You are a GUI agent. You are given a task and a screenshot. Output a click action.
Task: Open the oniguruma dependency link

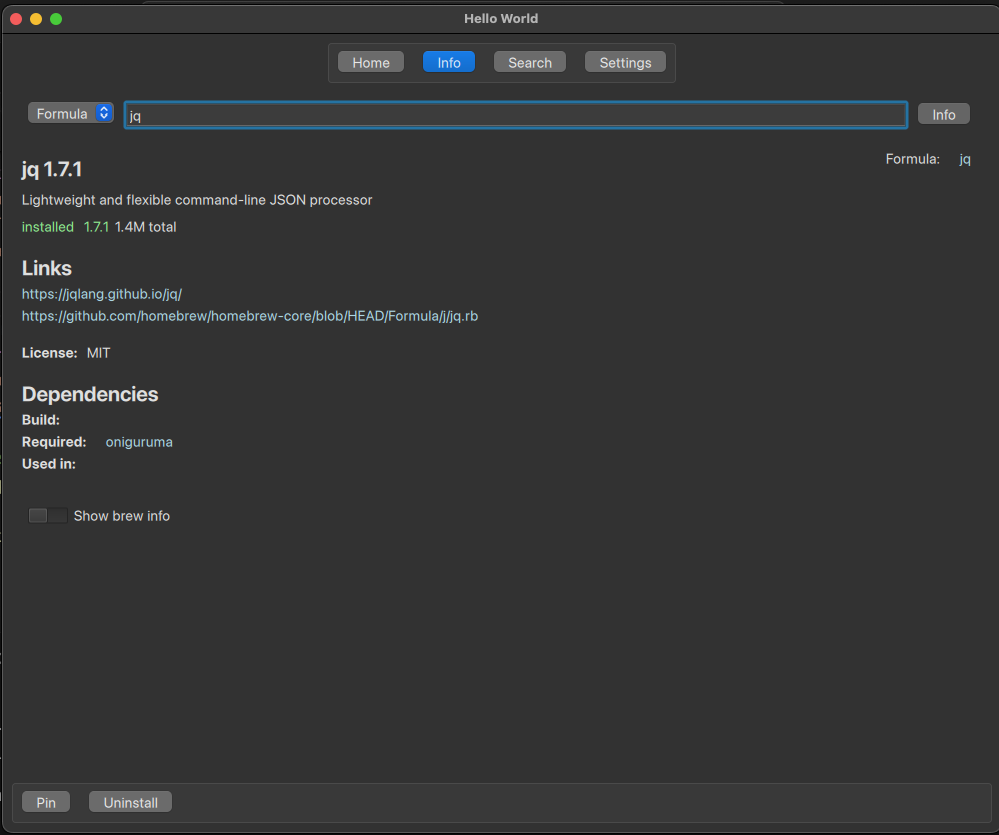[x=139, y=442]
